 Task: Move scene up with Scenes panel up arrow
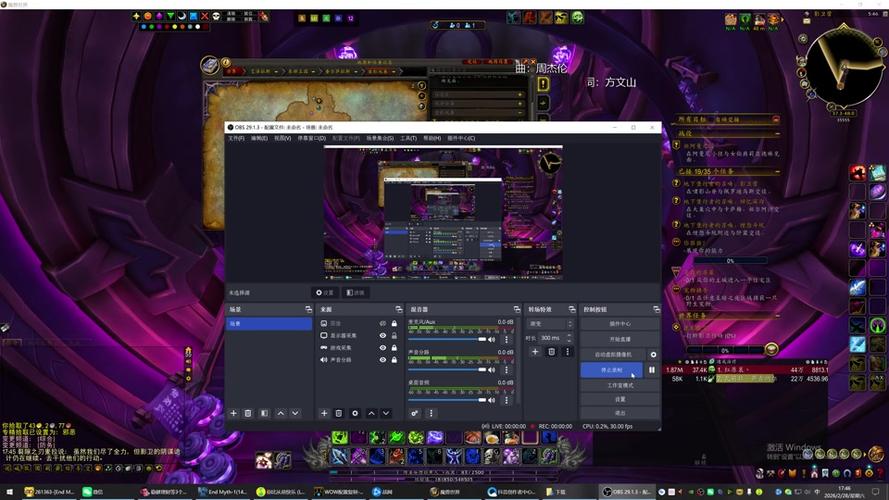(x=281, y=413)
